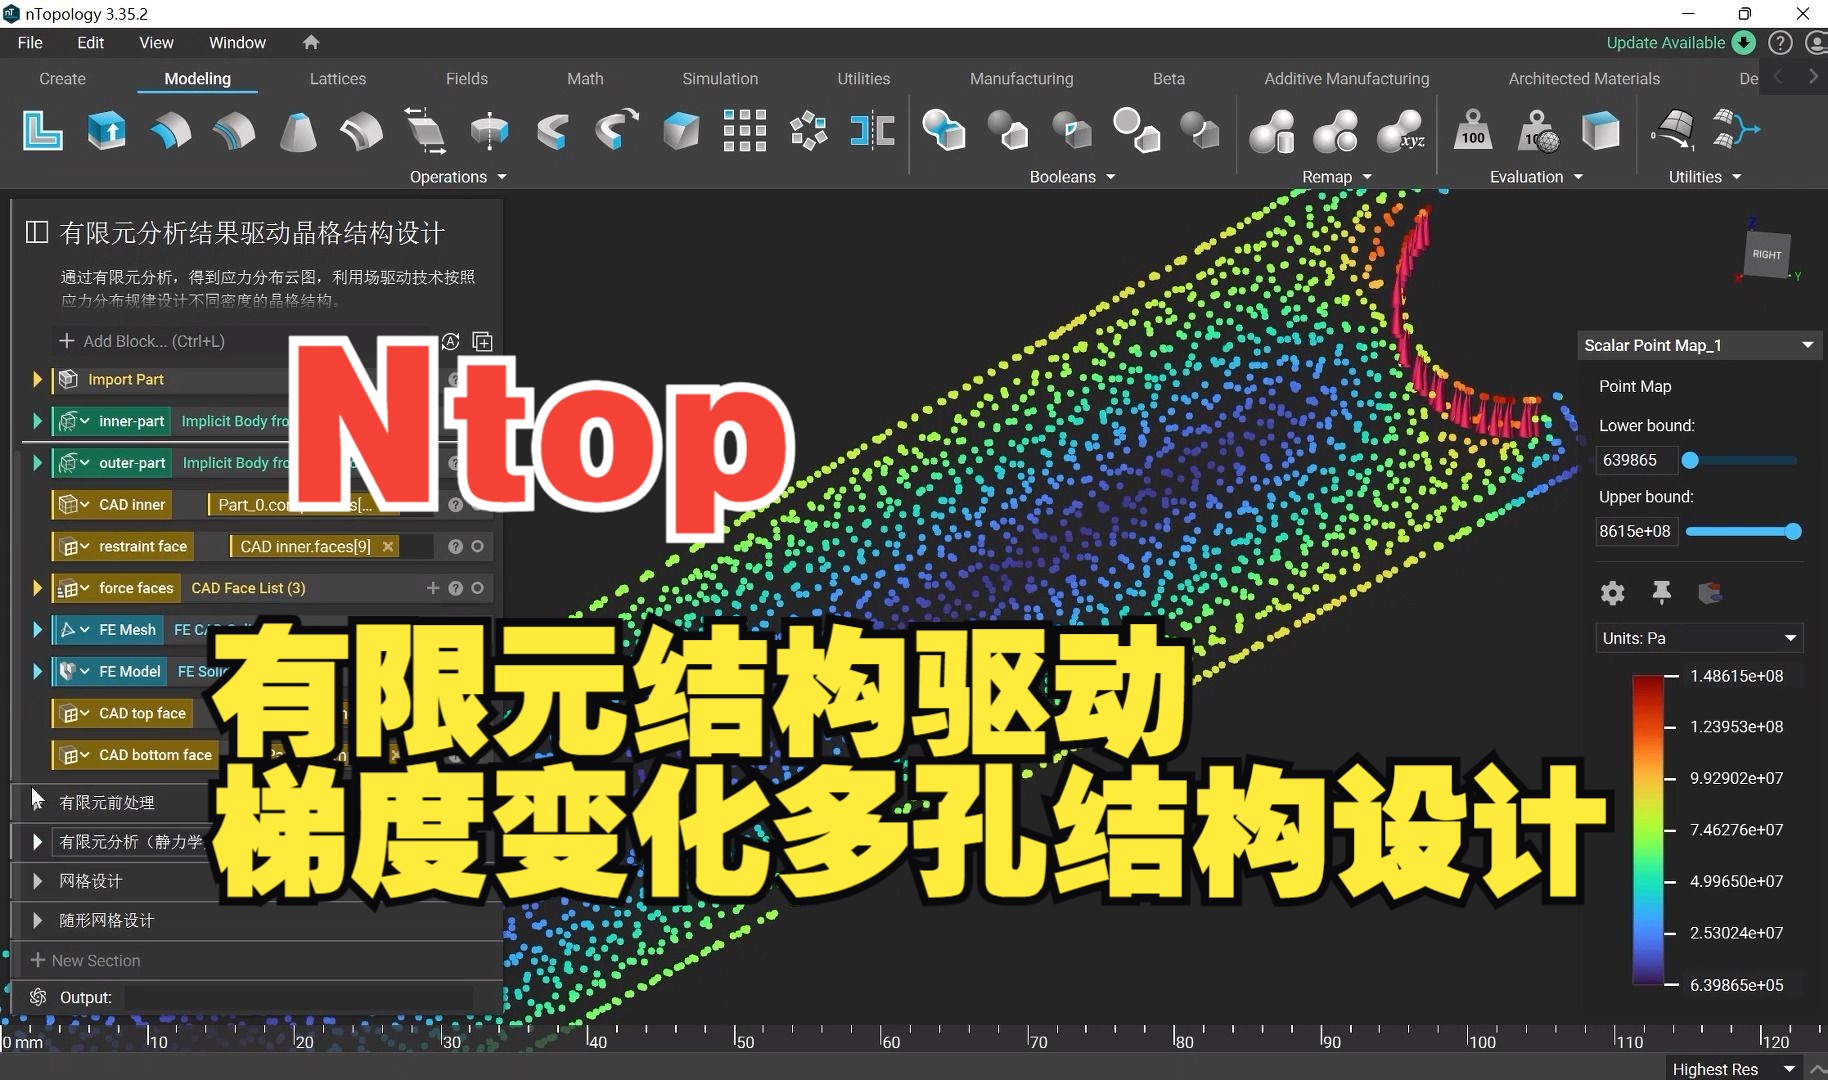Open the Mass Properties weight icon
The width and height of the screenshot is (1828, 1080).
(x=1473, y=131)
